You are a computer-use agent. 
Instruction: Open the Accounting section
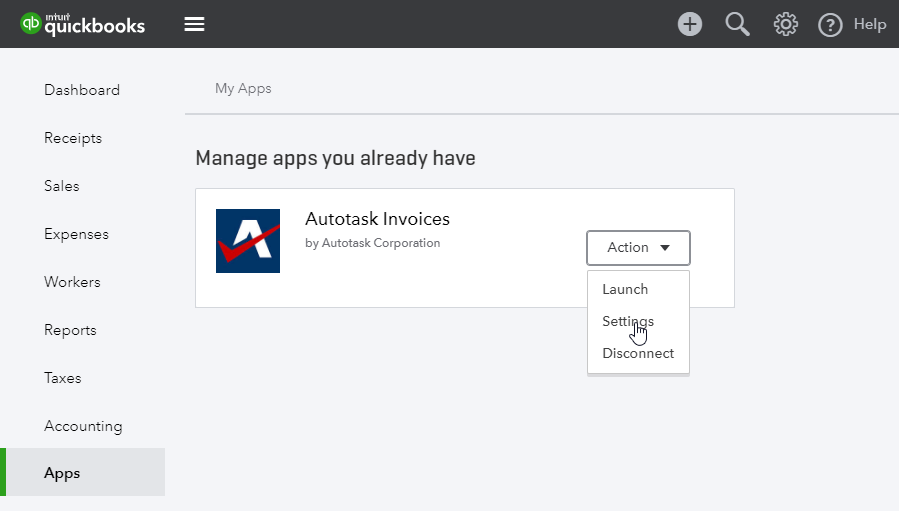[83, 426]
